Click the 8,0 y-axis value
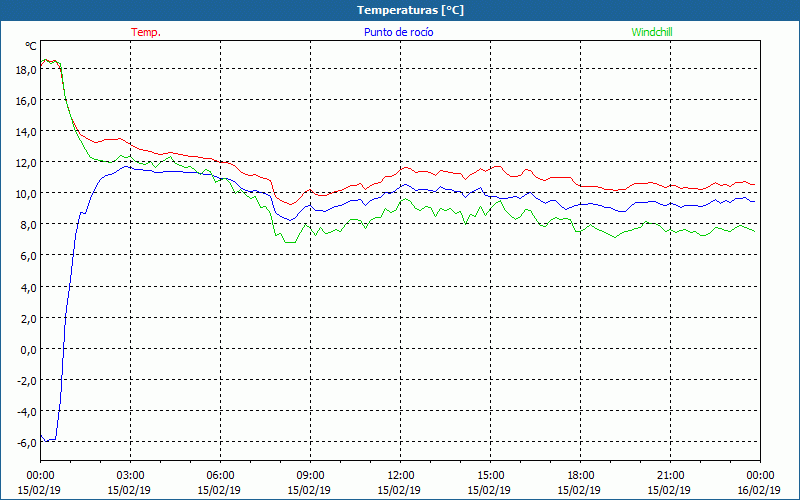This screenshot has height=500, width=800. [28, 226]
